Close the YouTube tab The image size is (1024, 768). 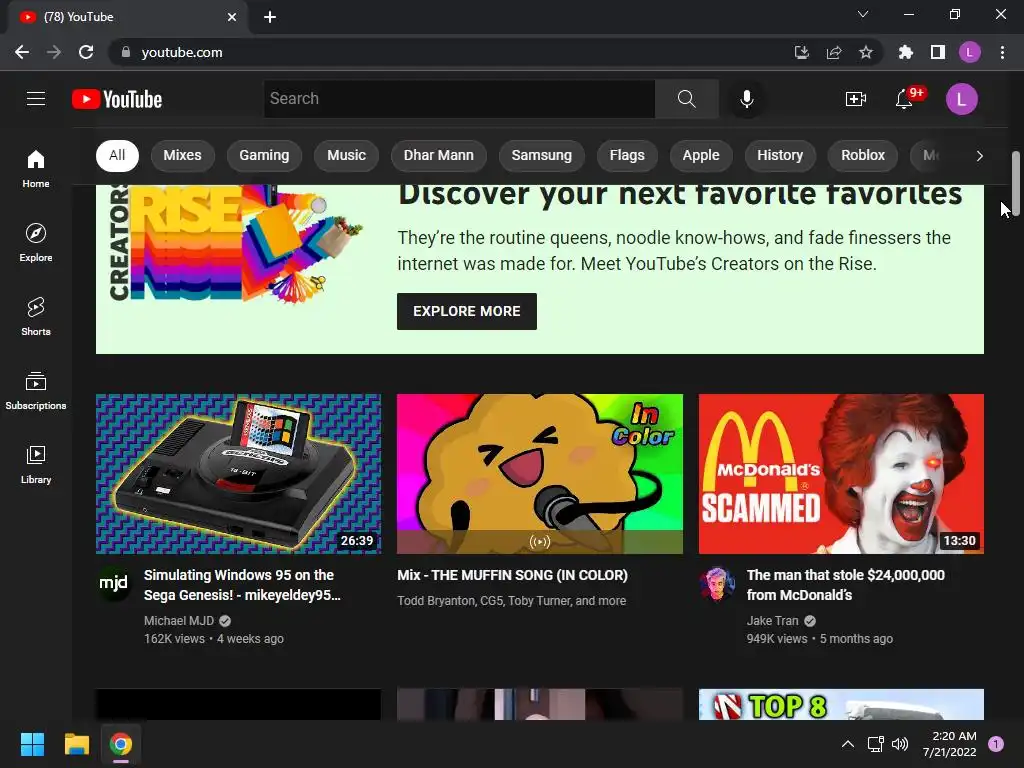click(x=232, y=17)
